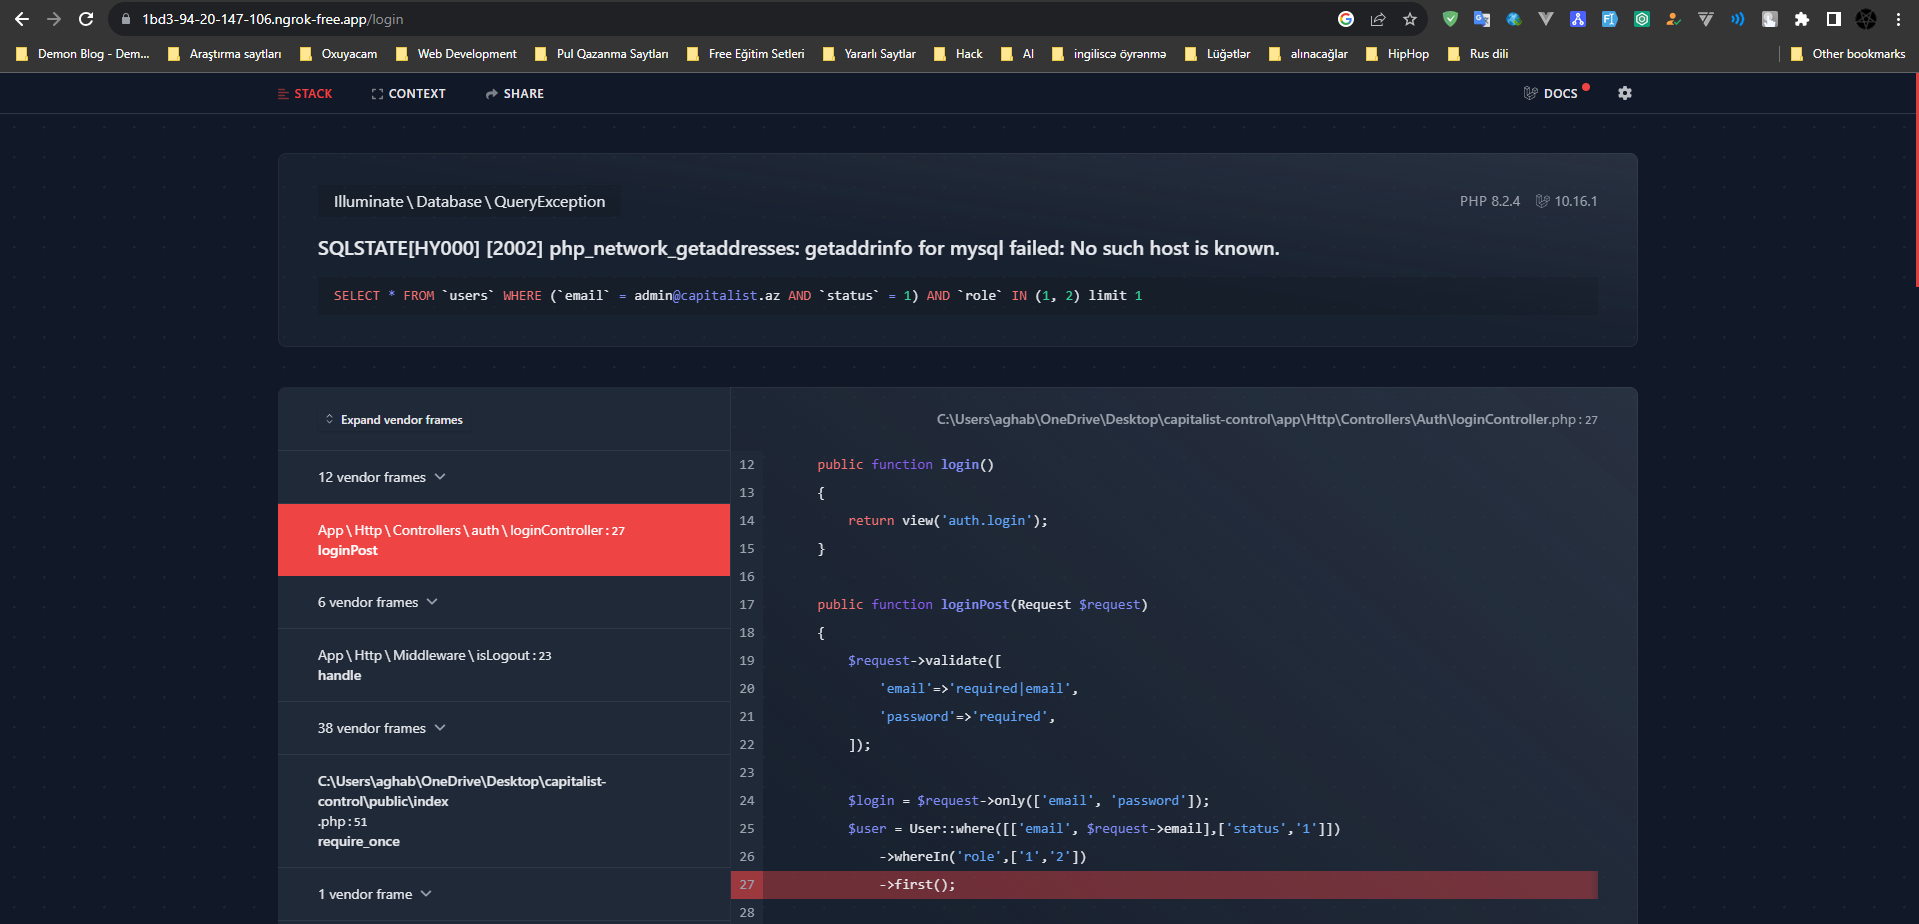
Task: Open alınacağlar bookmark folder
Action: (x=1308, y=54)
